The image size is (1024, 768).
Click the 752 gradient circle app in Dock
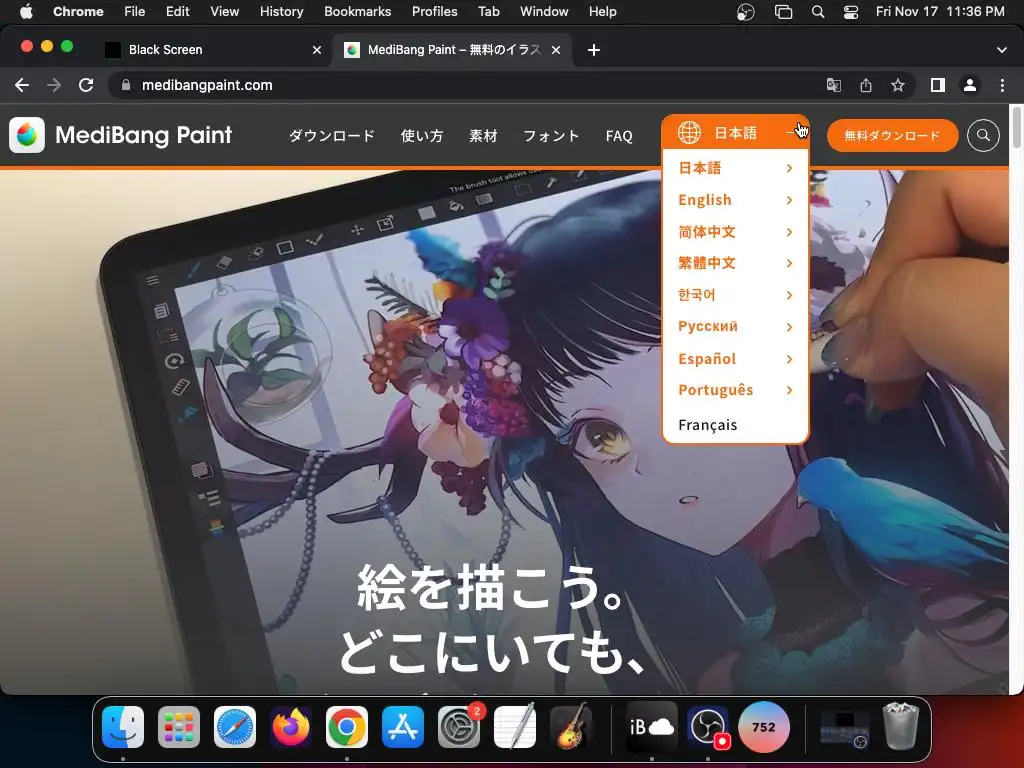[763, 727]
